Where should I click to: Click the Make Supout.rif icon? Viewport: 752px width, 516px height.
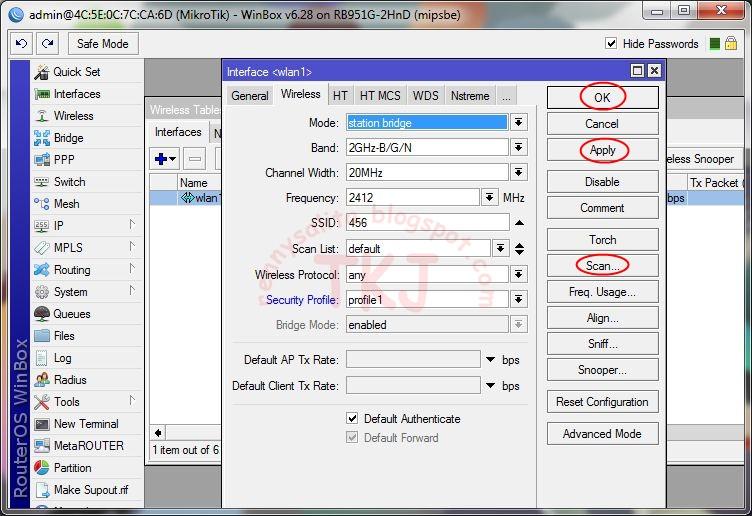coord(42,490)
